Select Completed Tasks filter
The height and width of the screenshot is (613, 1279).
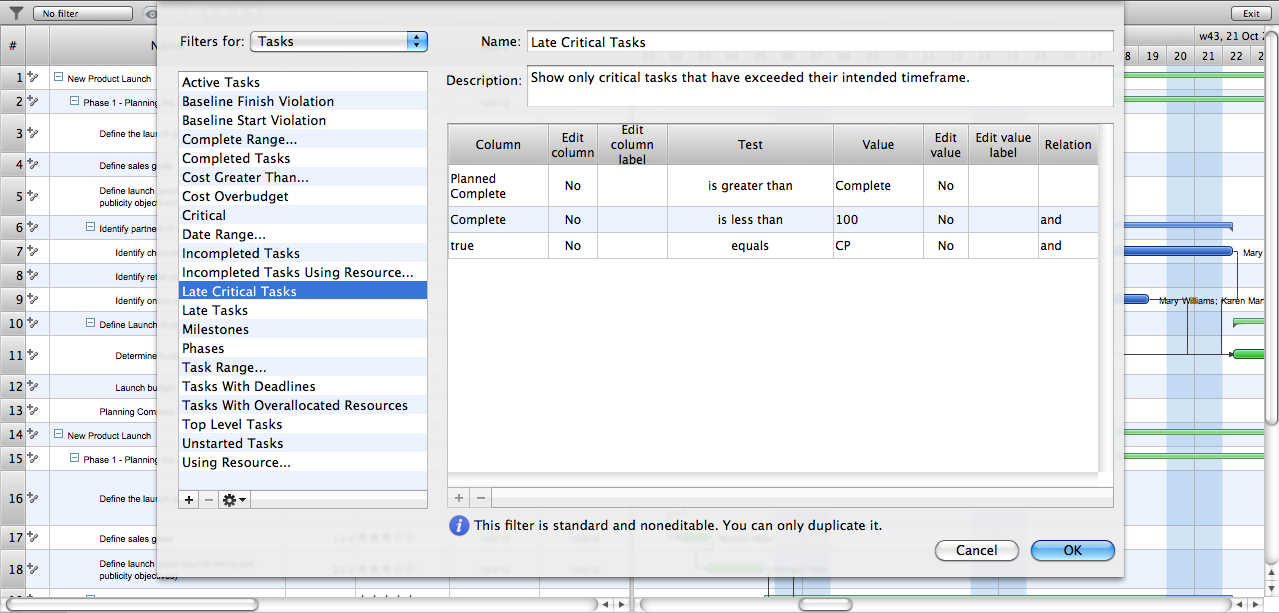[303, 158]
